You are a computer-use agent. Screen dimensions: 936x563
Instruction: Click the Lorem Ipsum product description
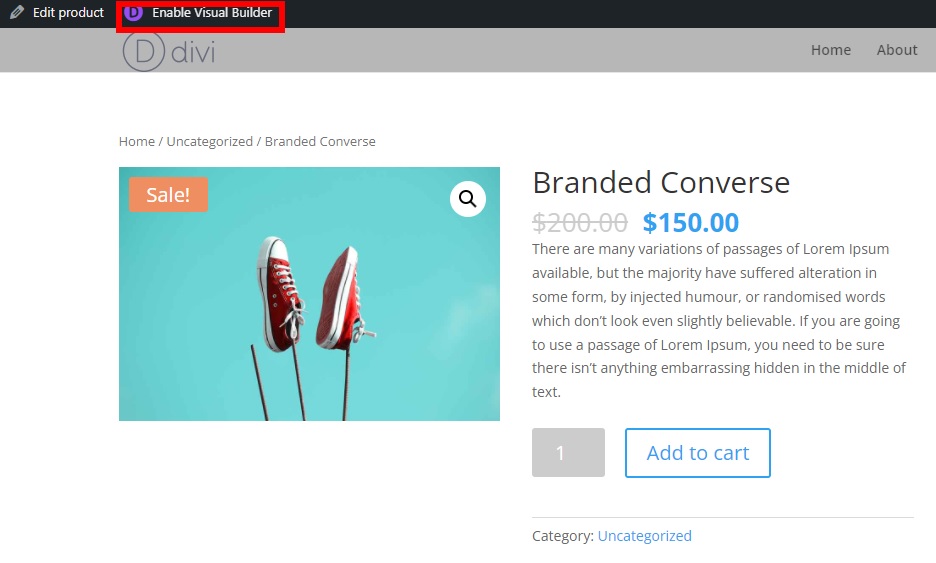click(719, 321)
